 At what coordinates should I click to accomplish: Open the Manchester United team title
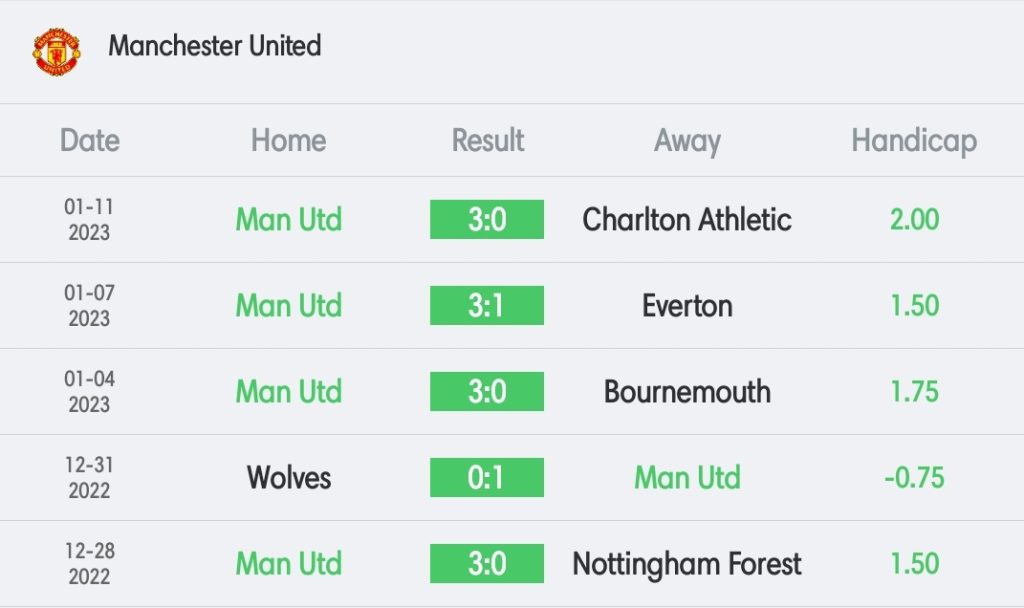click(215, 46)
